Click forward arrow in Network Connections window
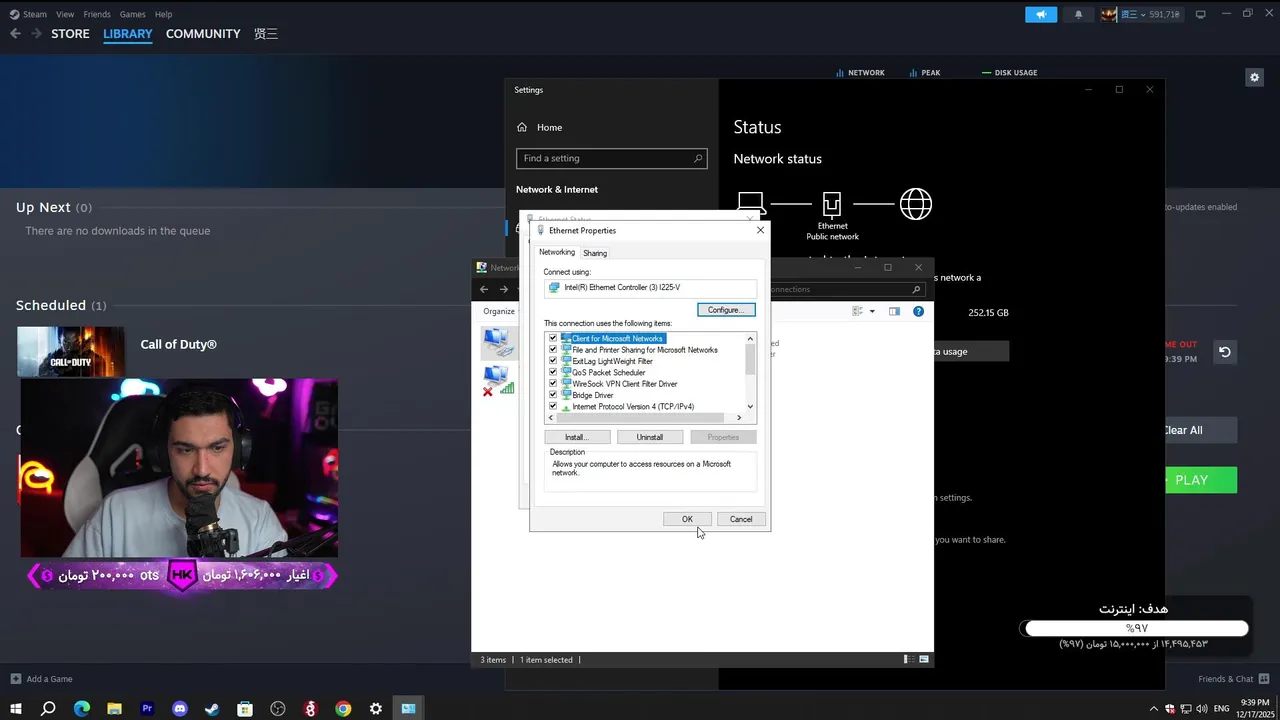Screen dimensions: 1280x720 [503, 289]
